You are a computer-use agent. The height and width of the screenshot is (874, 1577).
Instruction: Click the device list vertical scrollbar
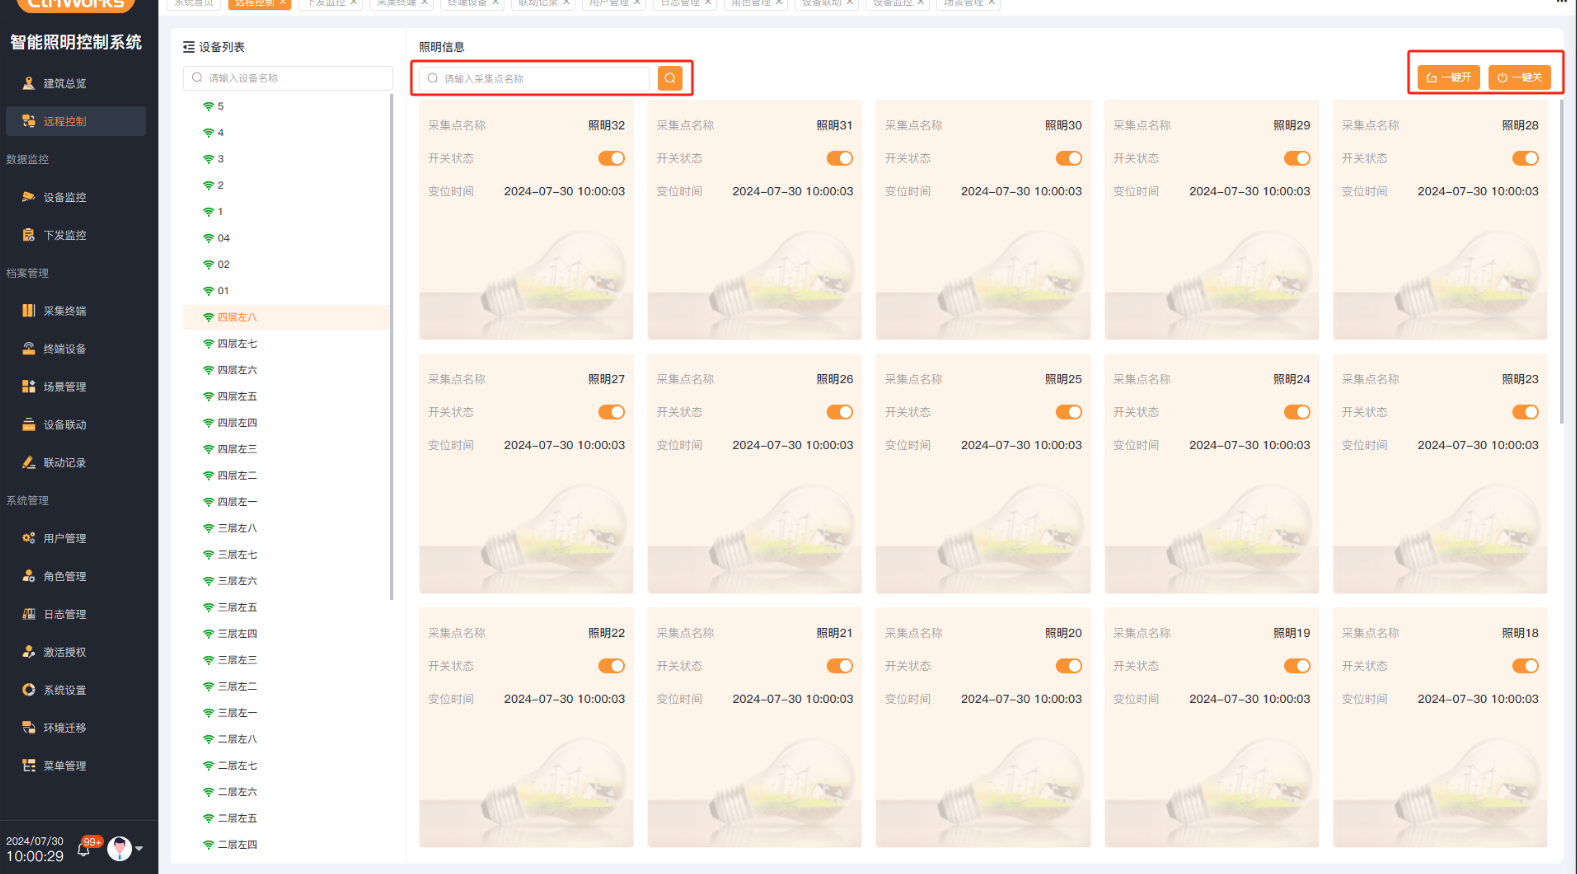tap(391, 350)
